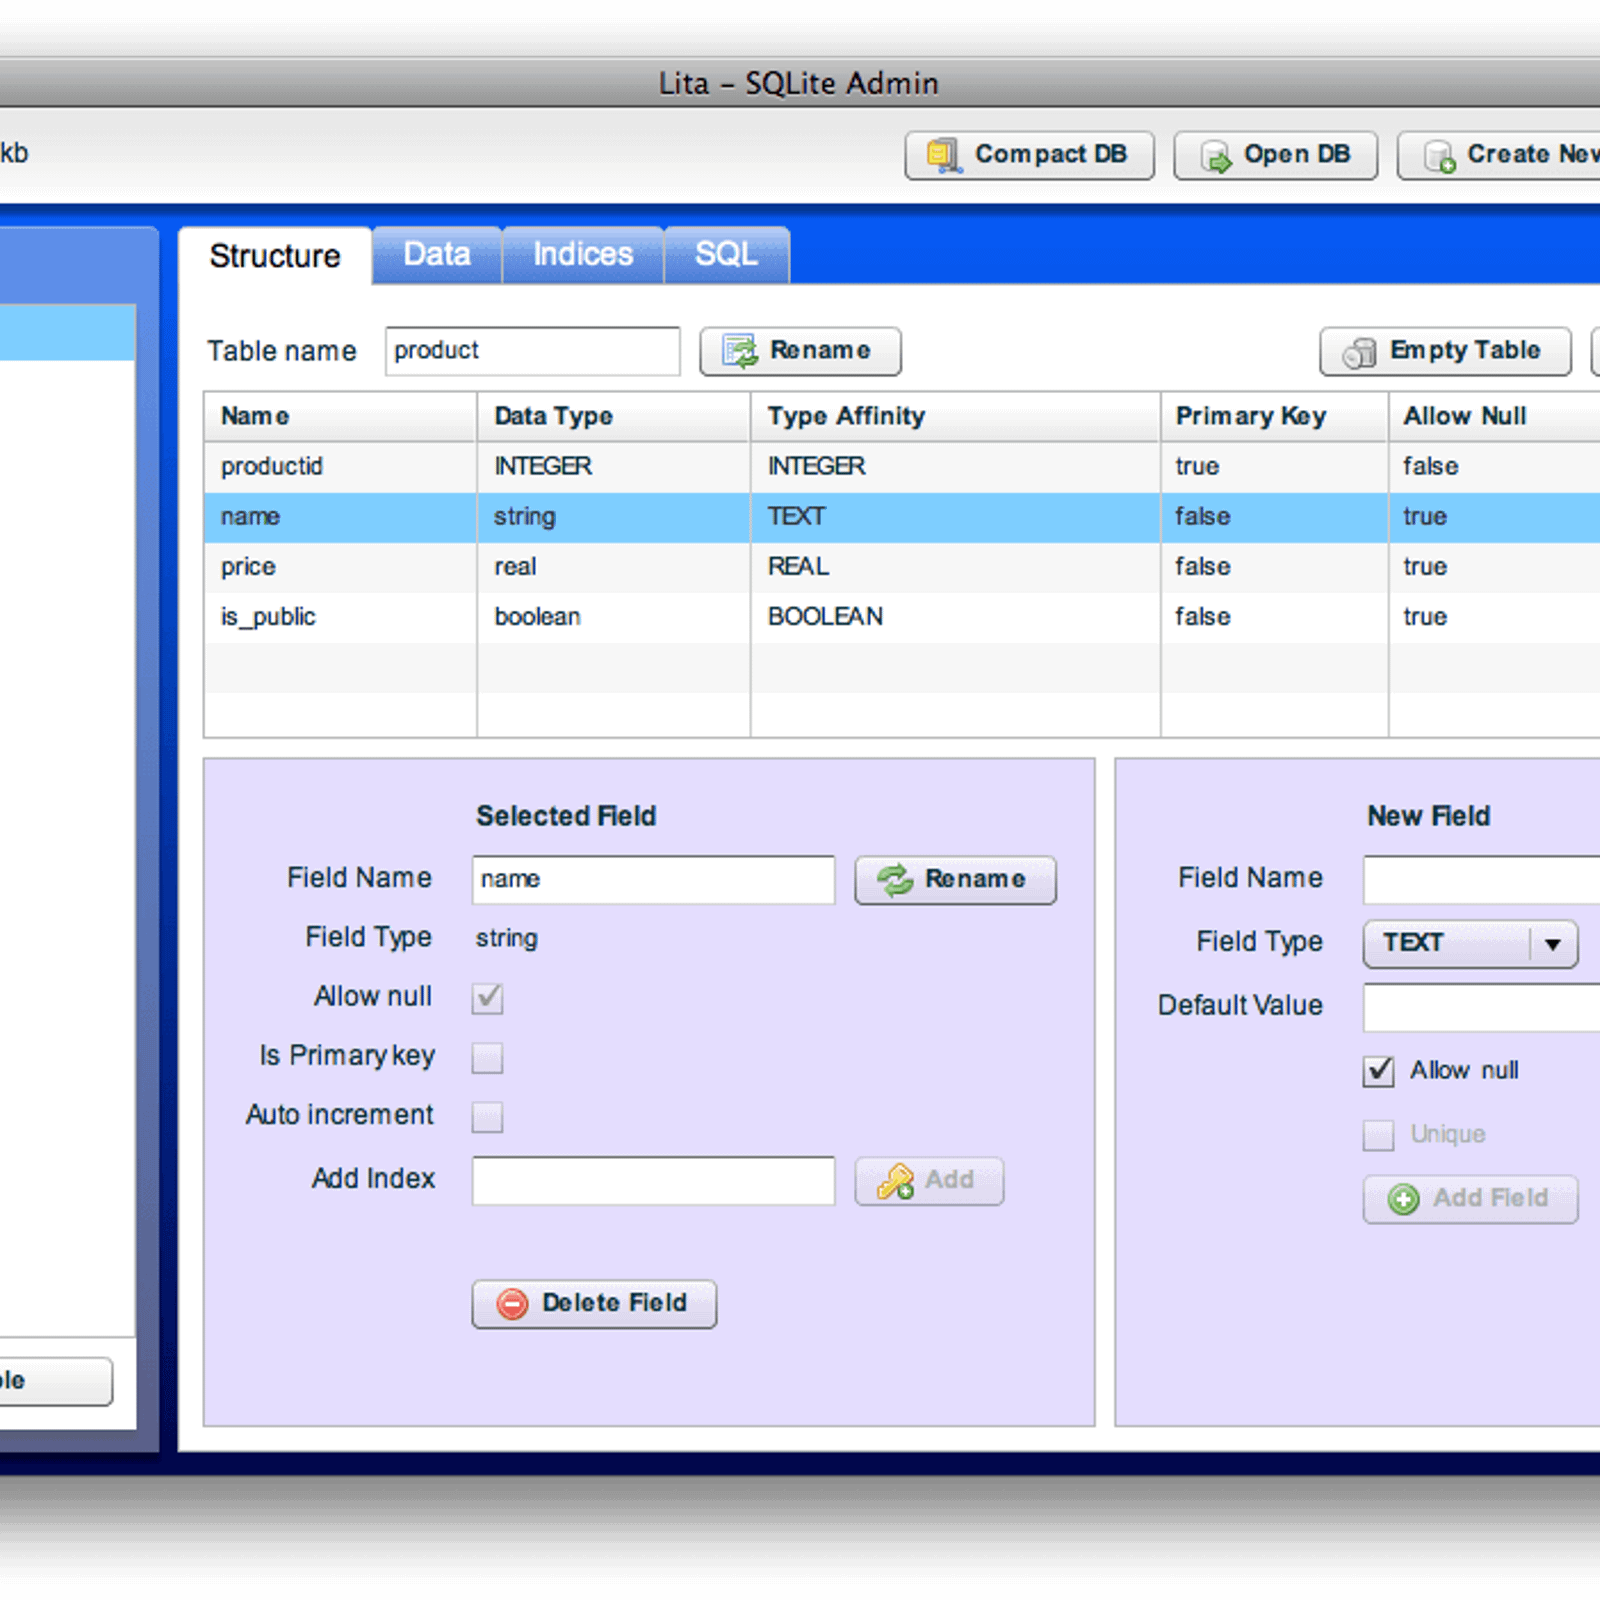Toggle the Is Primary key checkbox
The image size is (1600, 1600).
point(487,1058)
